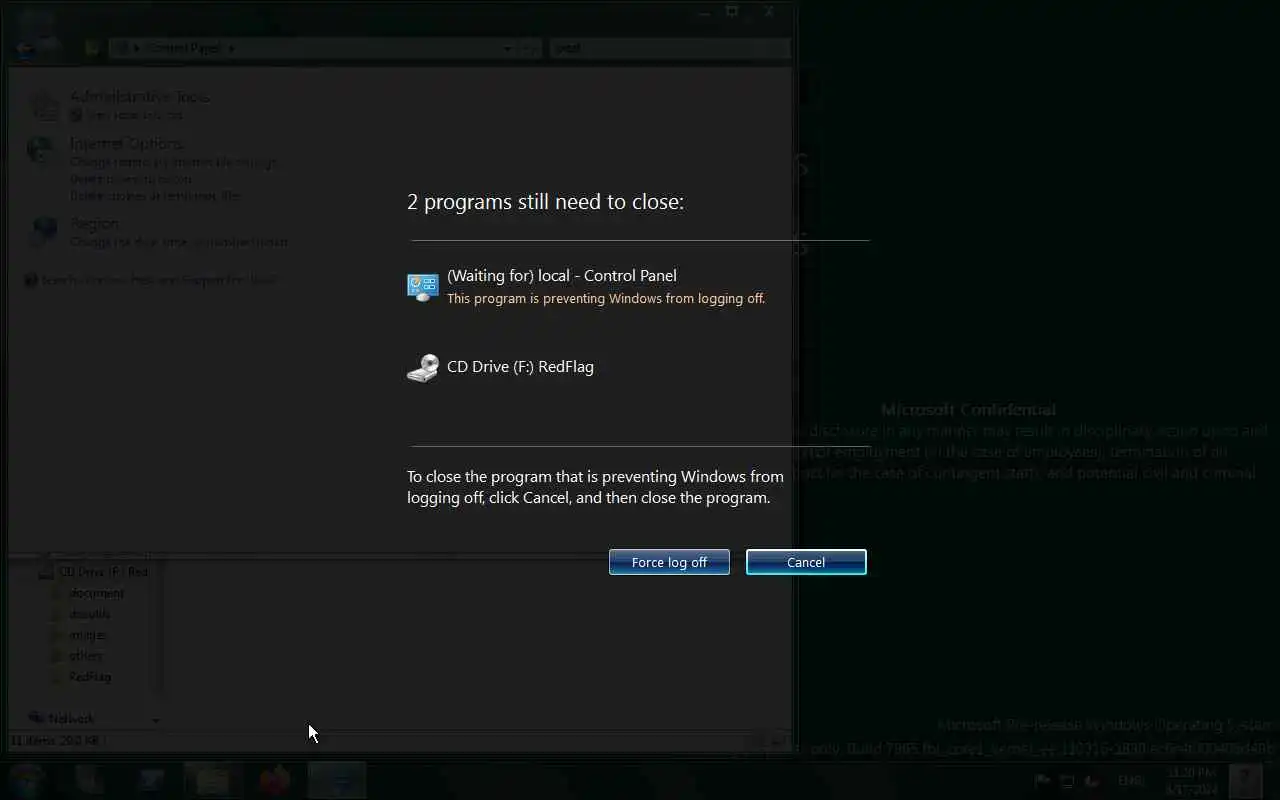
Task: Click the Force log off button
Action: (x=669, y=562)
